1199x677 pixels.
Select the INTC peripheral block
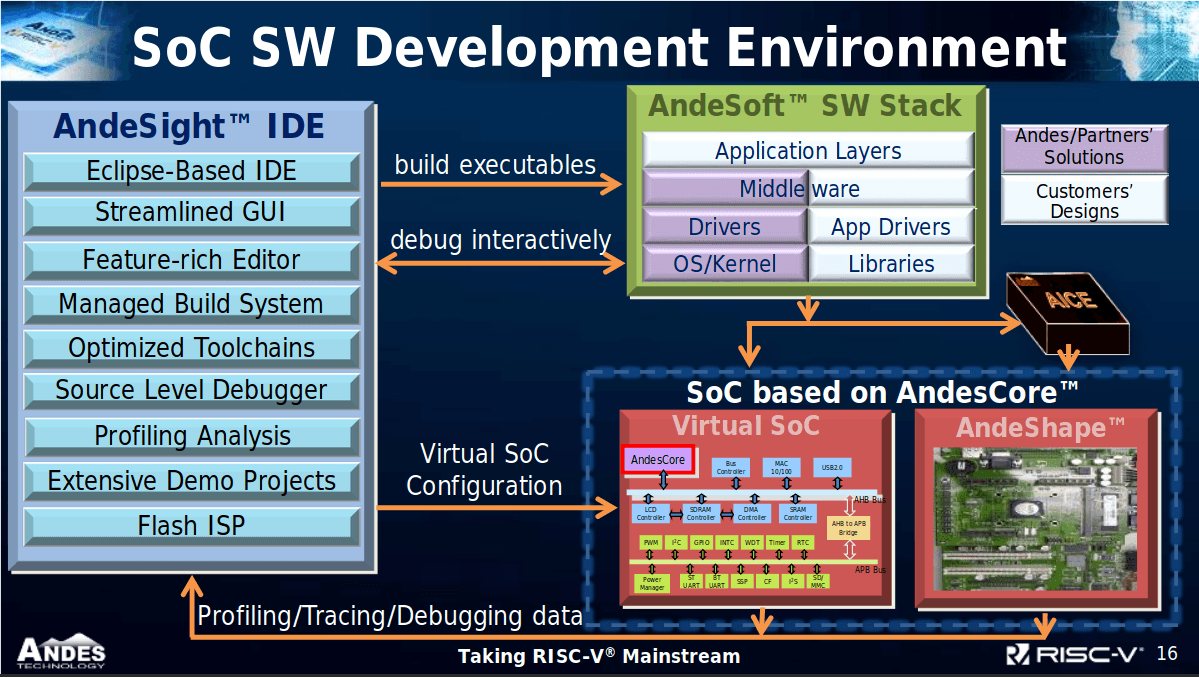(x=726, y=542)
